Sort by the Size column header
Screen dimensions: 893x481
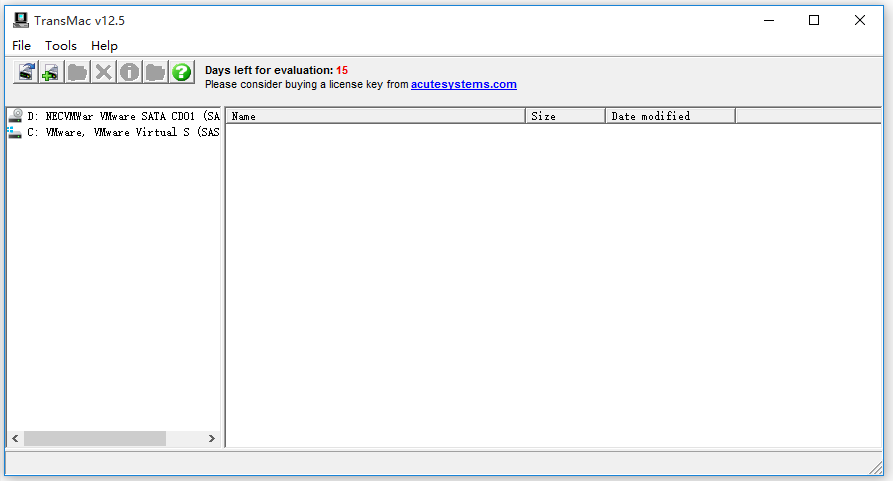click(x=565, y=116)
